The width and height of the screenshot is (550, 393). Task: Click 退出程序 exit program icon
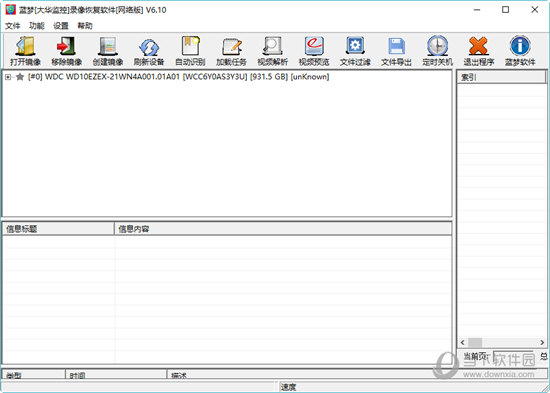[479, 51]
